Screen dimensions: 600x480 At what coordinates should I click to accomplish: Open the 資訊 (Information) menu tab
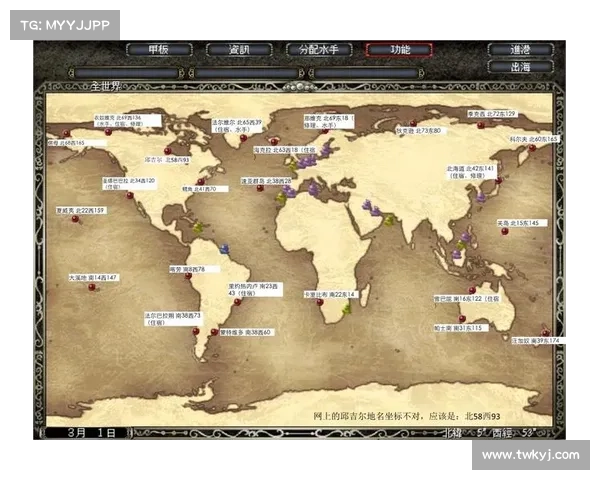[x=239, y=49]
